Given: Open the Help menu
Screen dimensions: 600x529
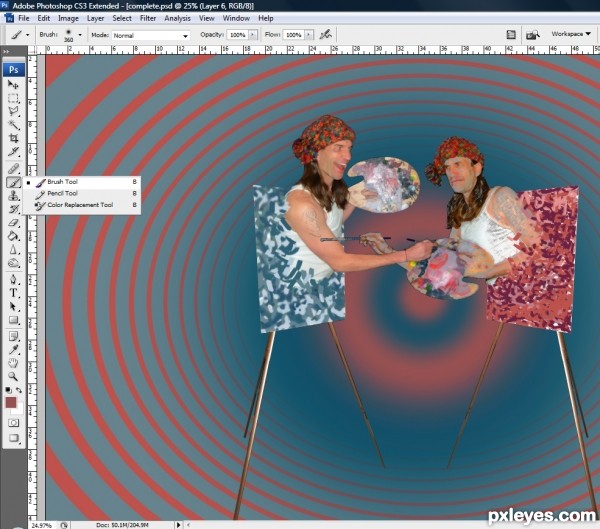Looking at the screenshot, I should pos(266,18).
